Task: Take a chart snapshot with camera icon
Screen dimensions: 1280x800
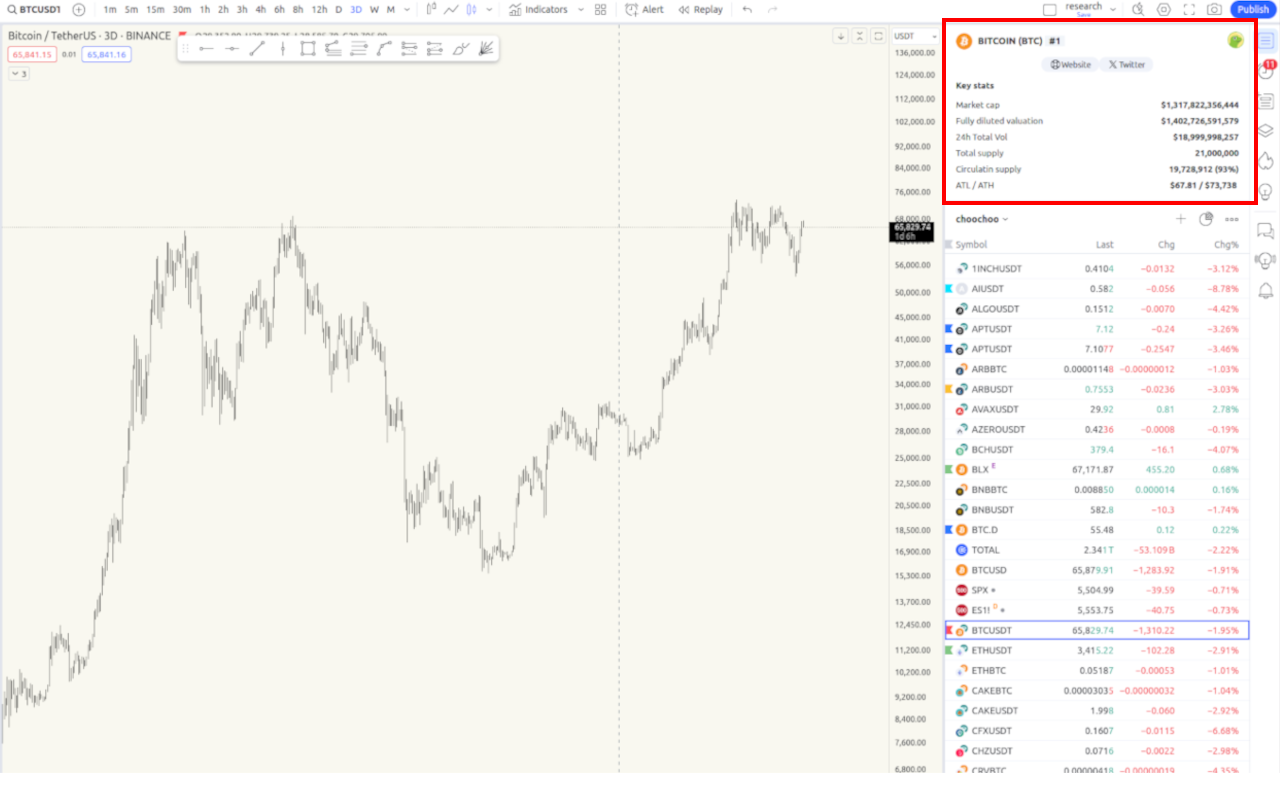Action: 1213,10
